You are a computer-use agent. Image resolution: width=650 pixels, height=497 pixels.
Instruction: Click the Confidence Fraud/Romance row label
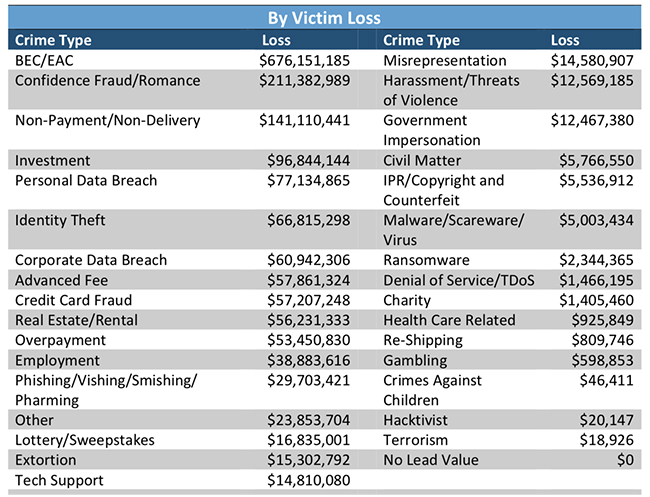[107, 81]
